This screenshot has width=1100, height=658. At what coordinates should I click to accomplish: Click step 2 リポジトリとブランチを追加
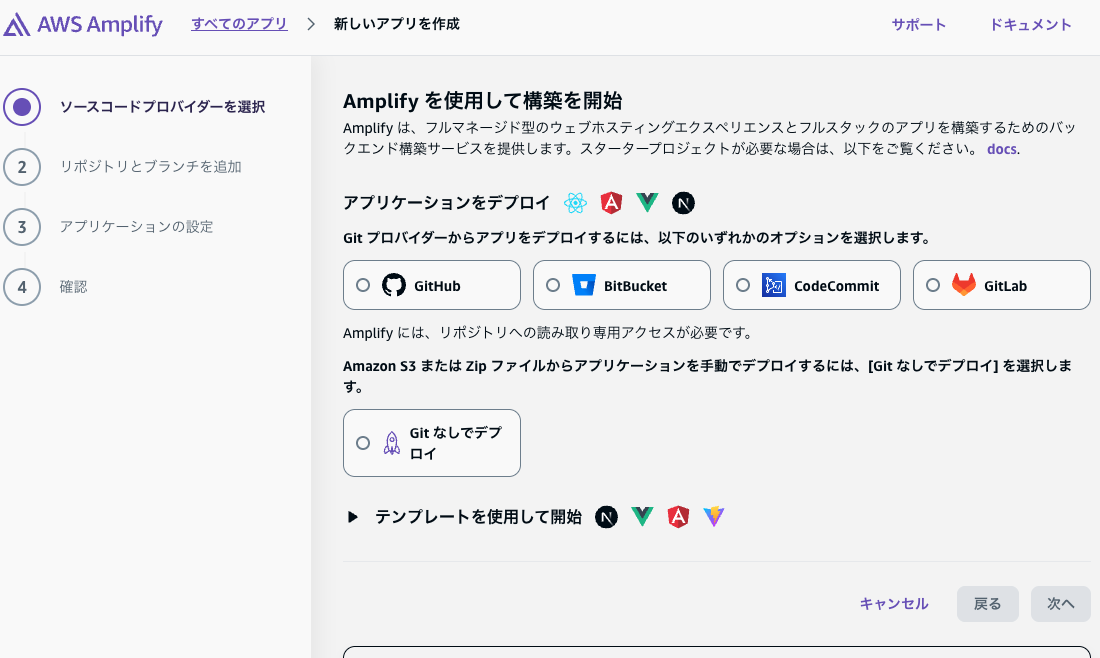point(150,167)
